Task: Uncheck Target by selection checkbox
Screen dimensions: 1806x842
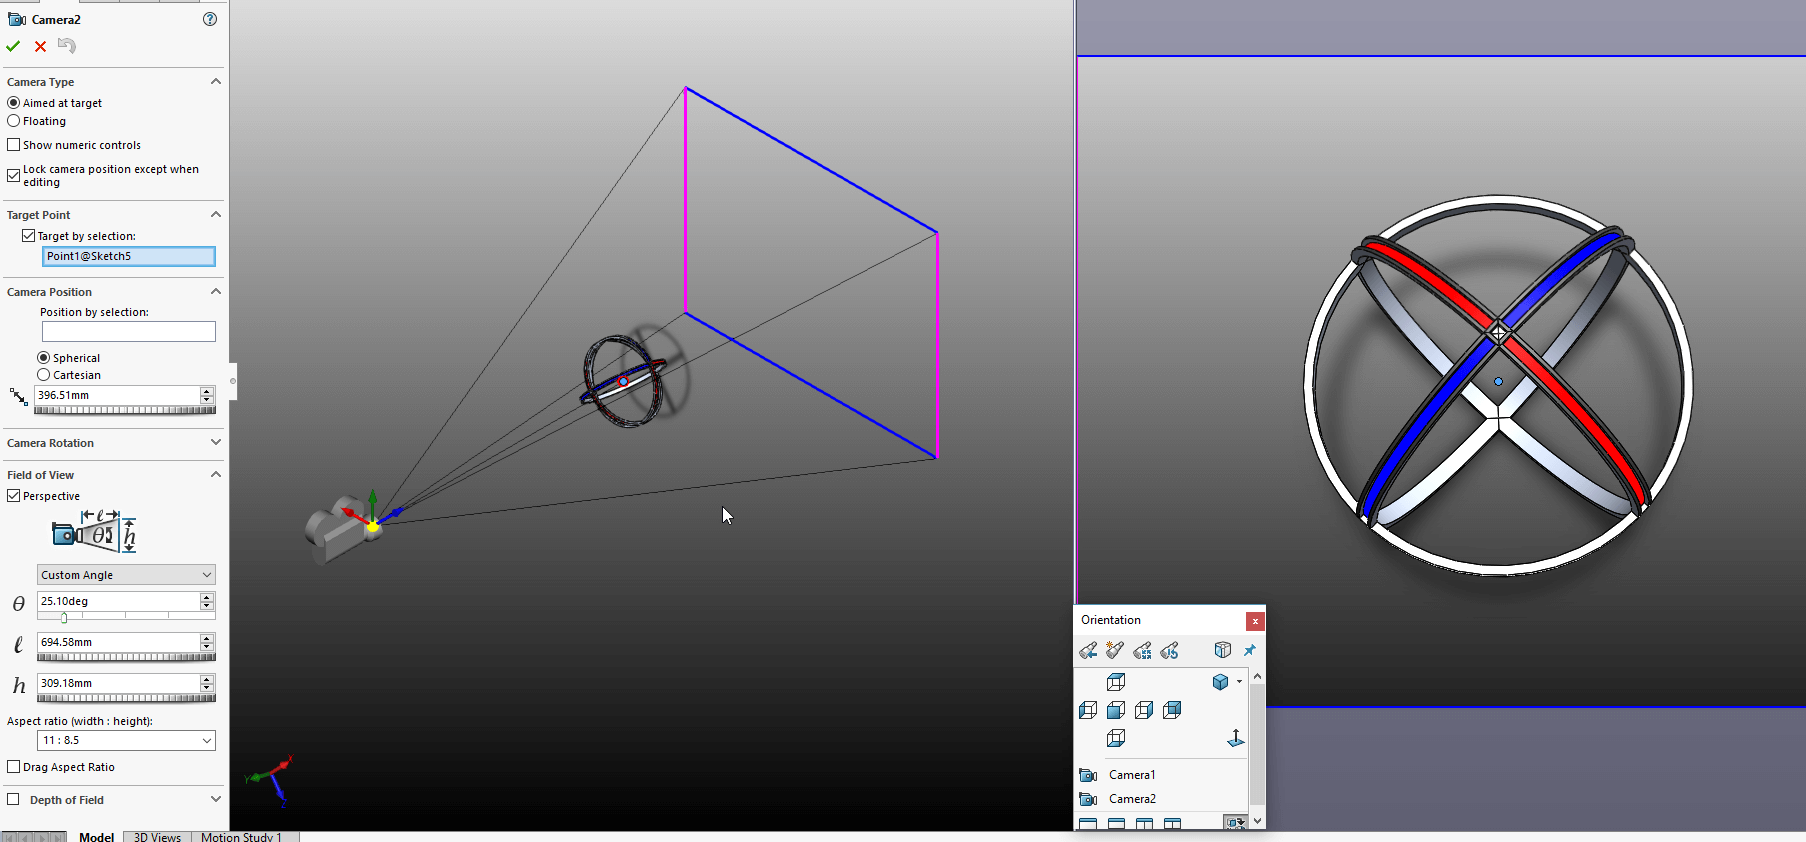Action: click(28, 236)
